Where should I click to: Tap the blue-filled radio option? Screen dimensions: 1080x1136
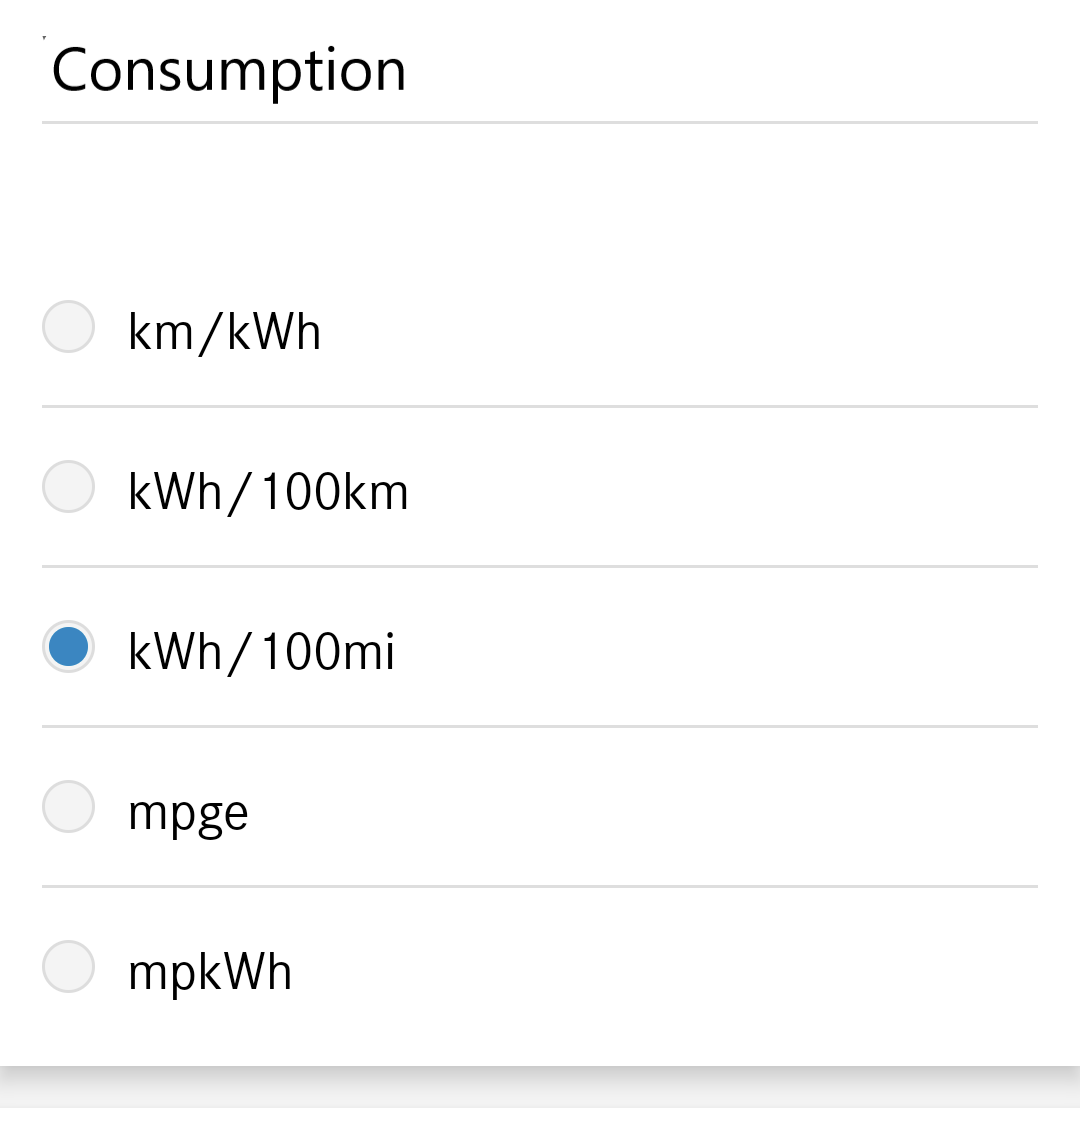tap(68, 647)
